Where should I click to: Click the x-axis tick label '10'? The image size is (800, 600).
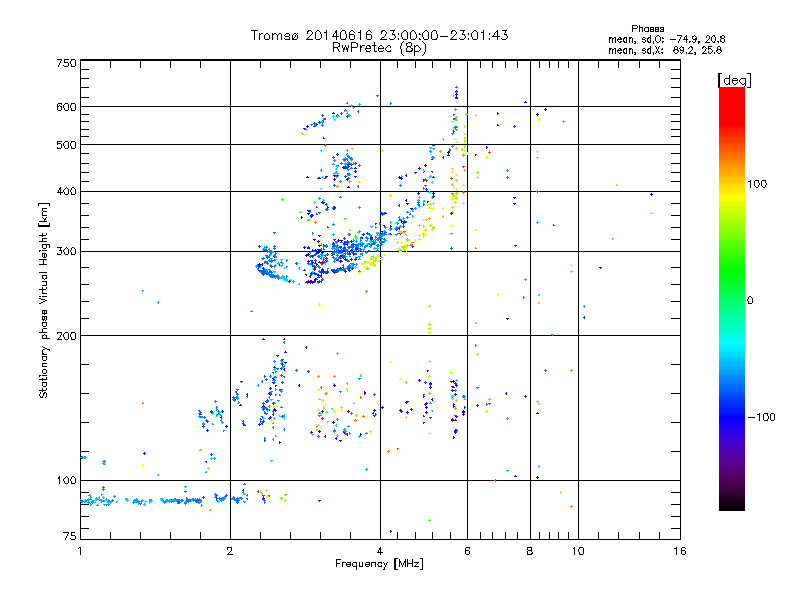[578, 551]
